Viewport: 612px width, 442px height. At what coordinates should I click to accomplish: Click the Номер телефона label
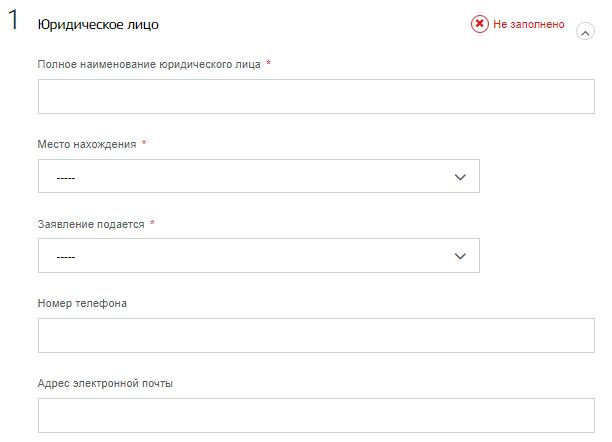click(82, 303)
